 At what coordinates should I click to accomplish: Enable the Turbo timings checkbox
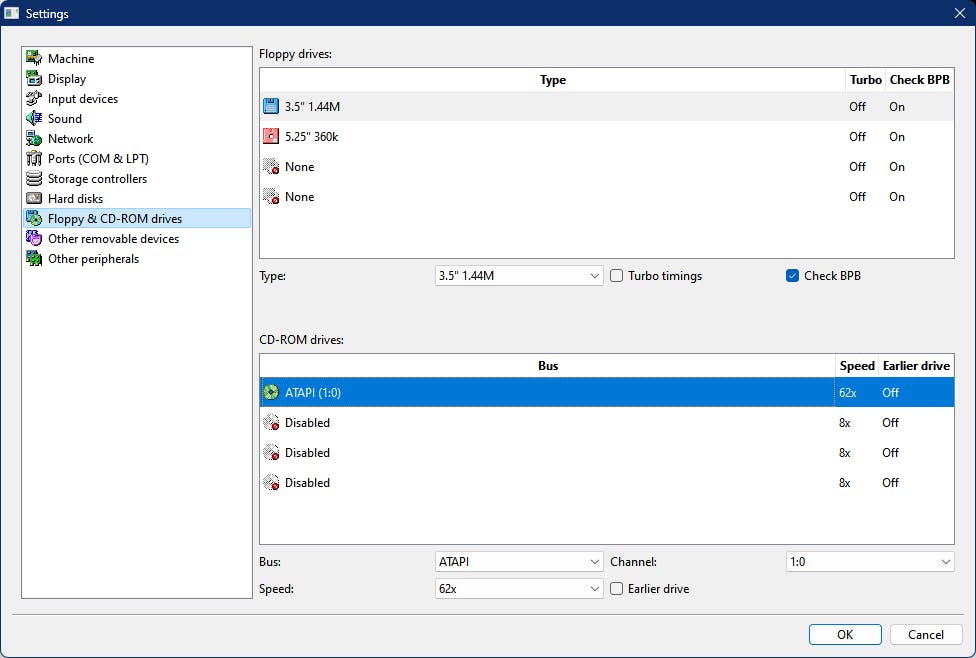click(x=617, y=276)
